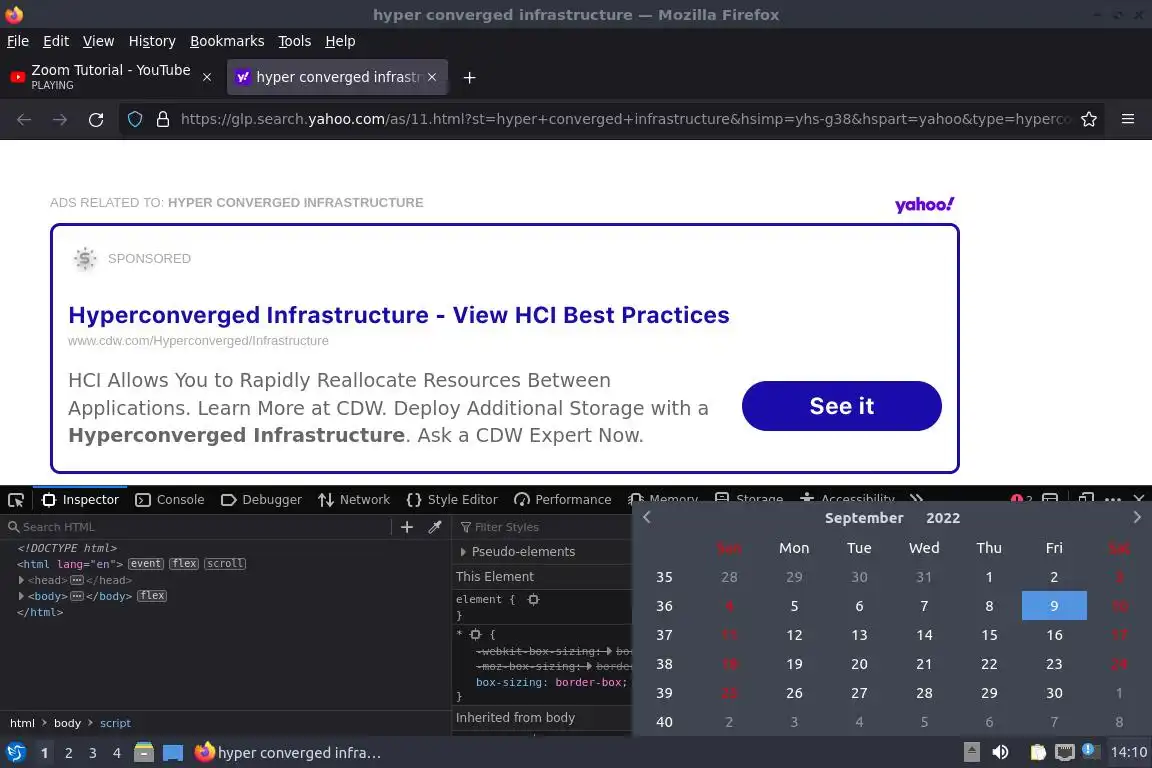This screenshot has height=768, width=1152.
Task: Click the Filter Styles input field
Action: 544,527
